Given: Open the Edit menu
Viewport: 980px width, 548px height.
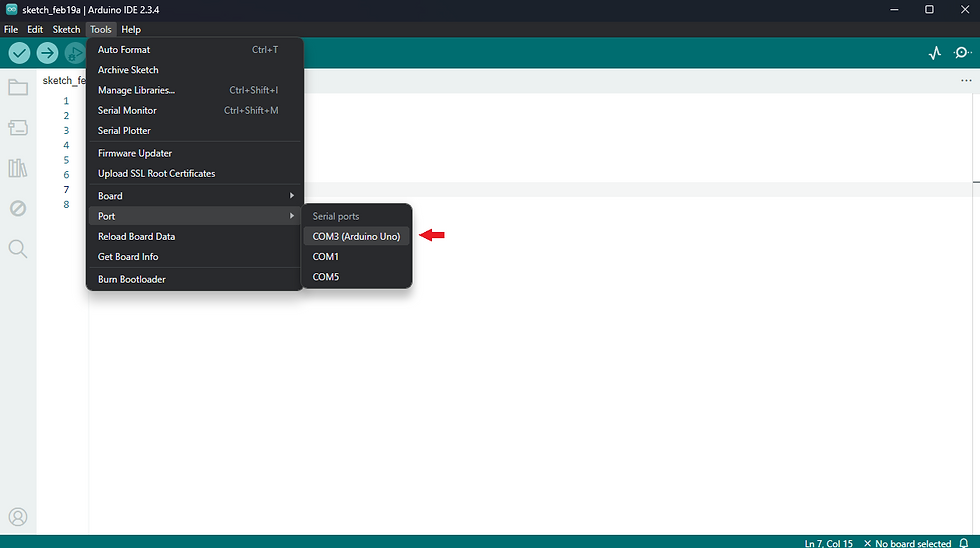Looking at the screenshot, I should point(35,29).
